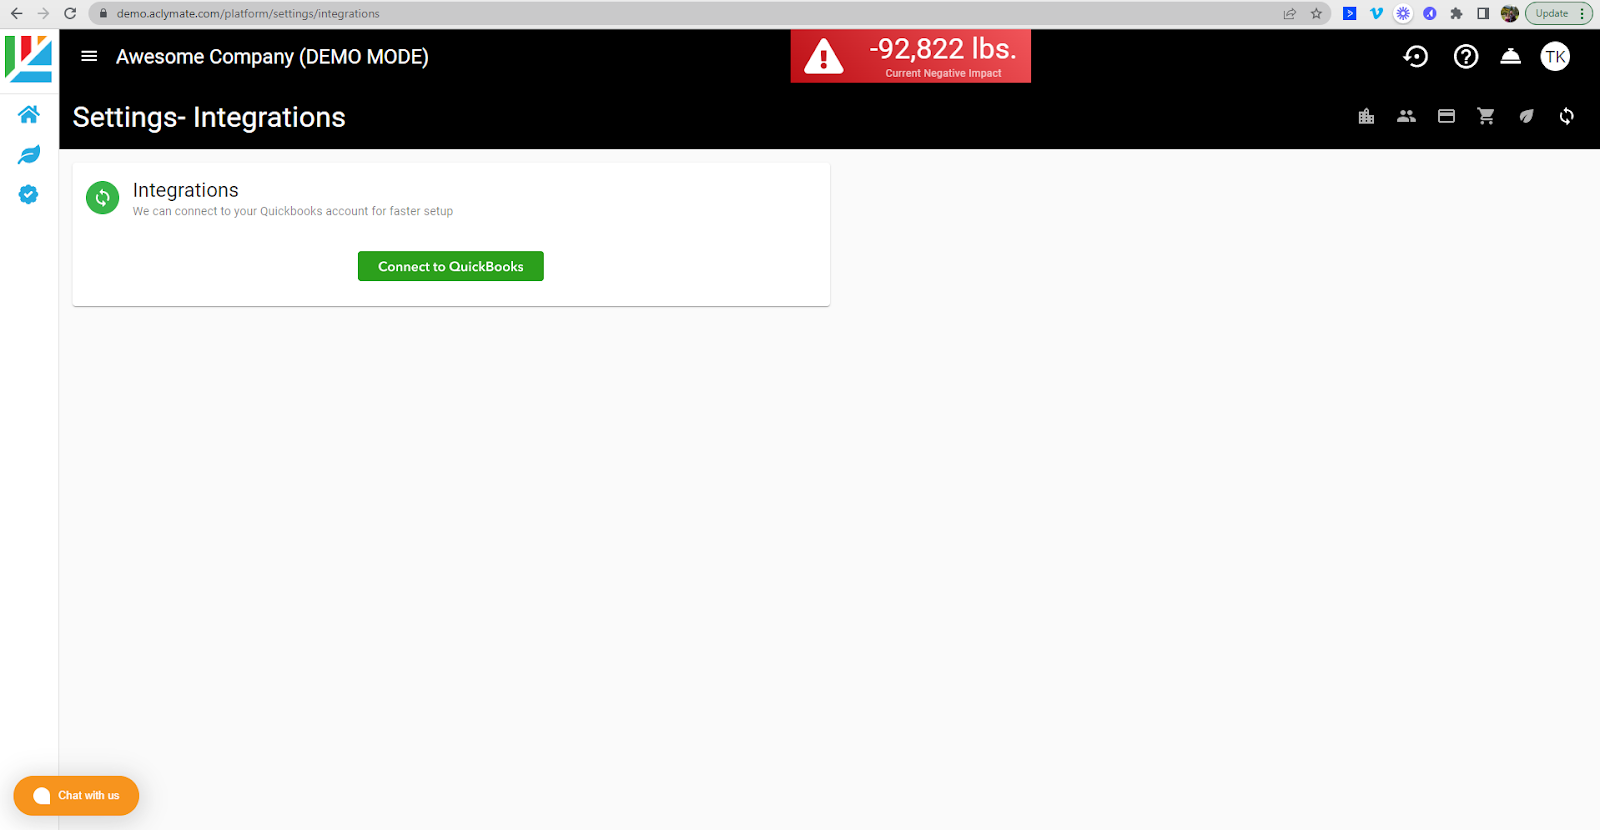
Task: Open the shopping cart settings icon
Action: click(1486, 116)
